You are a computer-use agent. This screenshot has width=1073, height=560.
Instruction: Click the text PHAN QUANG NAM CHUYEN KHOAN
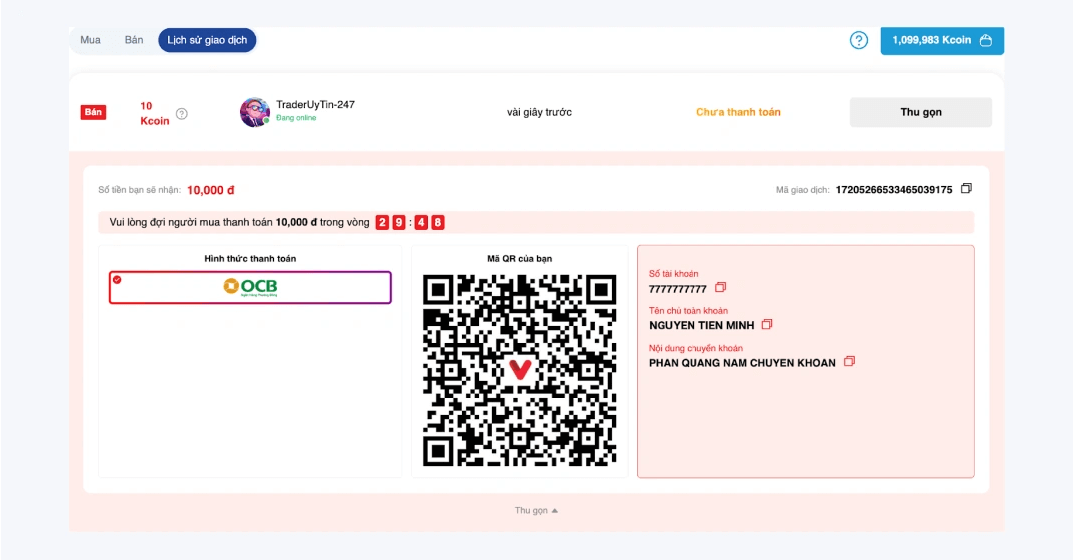coord(742,363)
